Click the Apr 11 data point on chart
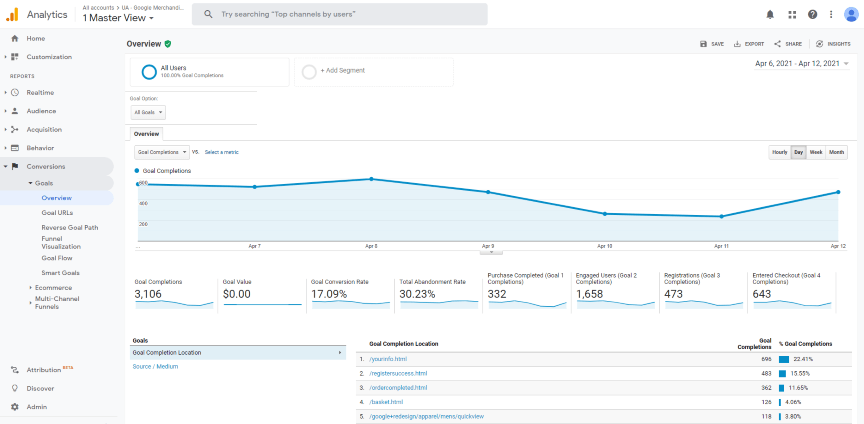 pyautogui.click(x=721, y=217)
